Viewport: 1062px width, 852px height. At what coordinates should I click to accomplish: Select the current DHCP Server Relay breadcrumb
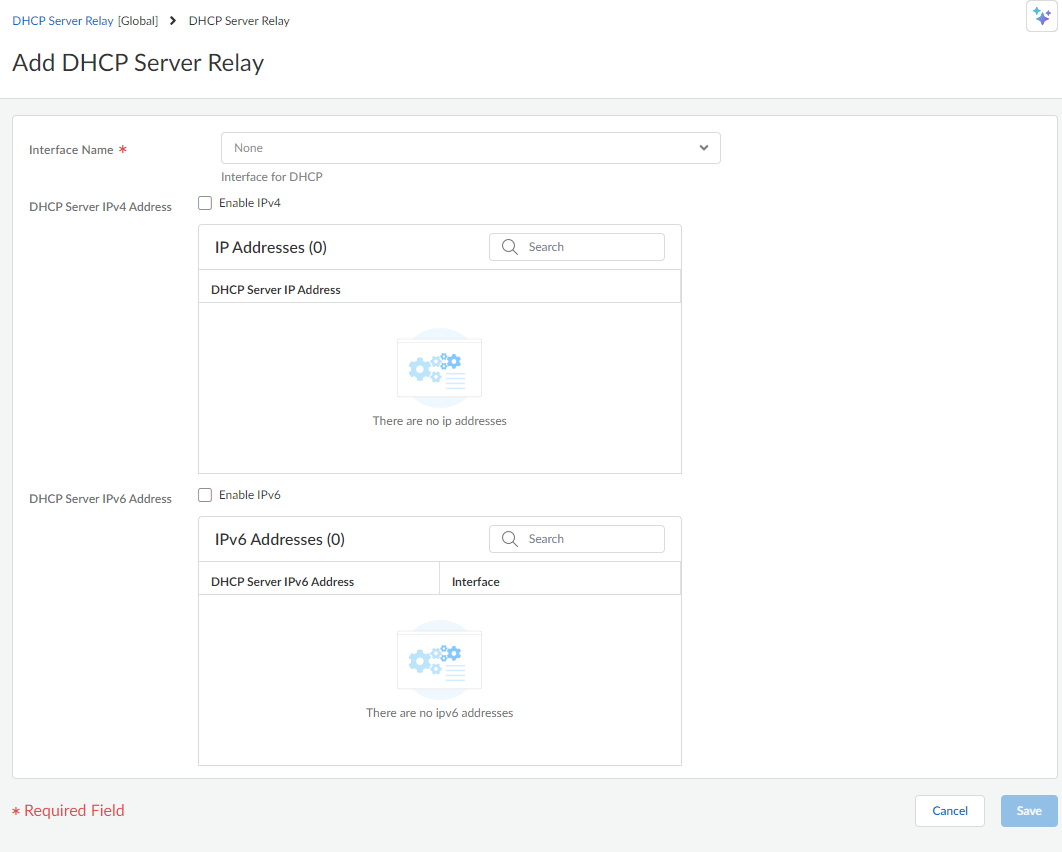pos(239,21)
